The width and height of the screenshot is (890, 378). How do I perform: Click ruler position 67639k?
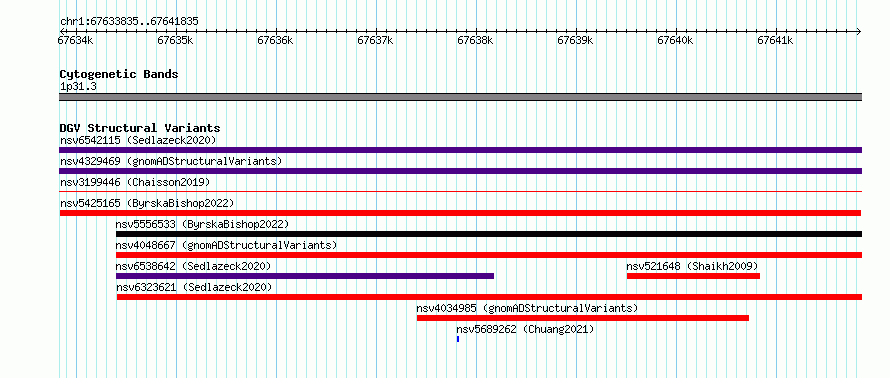tap(576, 40)
